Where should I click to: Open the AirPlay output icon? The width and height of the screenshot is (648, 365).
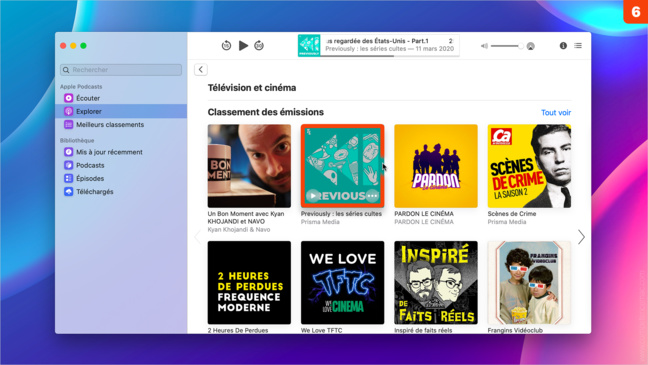(531, 46)
